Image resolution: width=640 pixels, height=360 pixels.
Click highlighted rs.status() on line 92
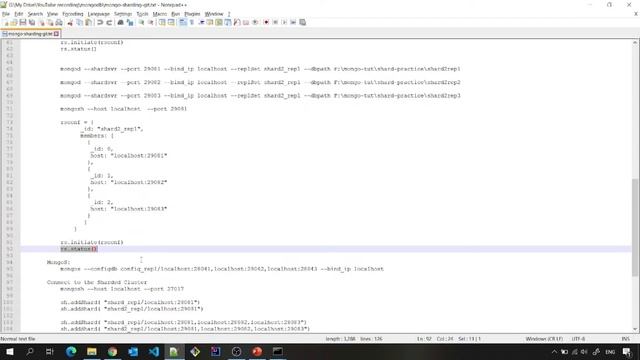[x=79, y=249]
